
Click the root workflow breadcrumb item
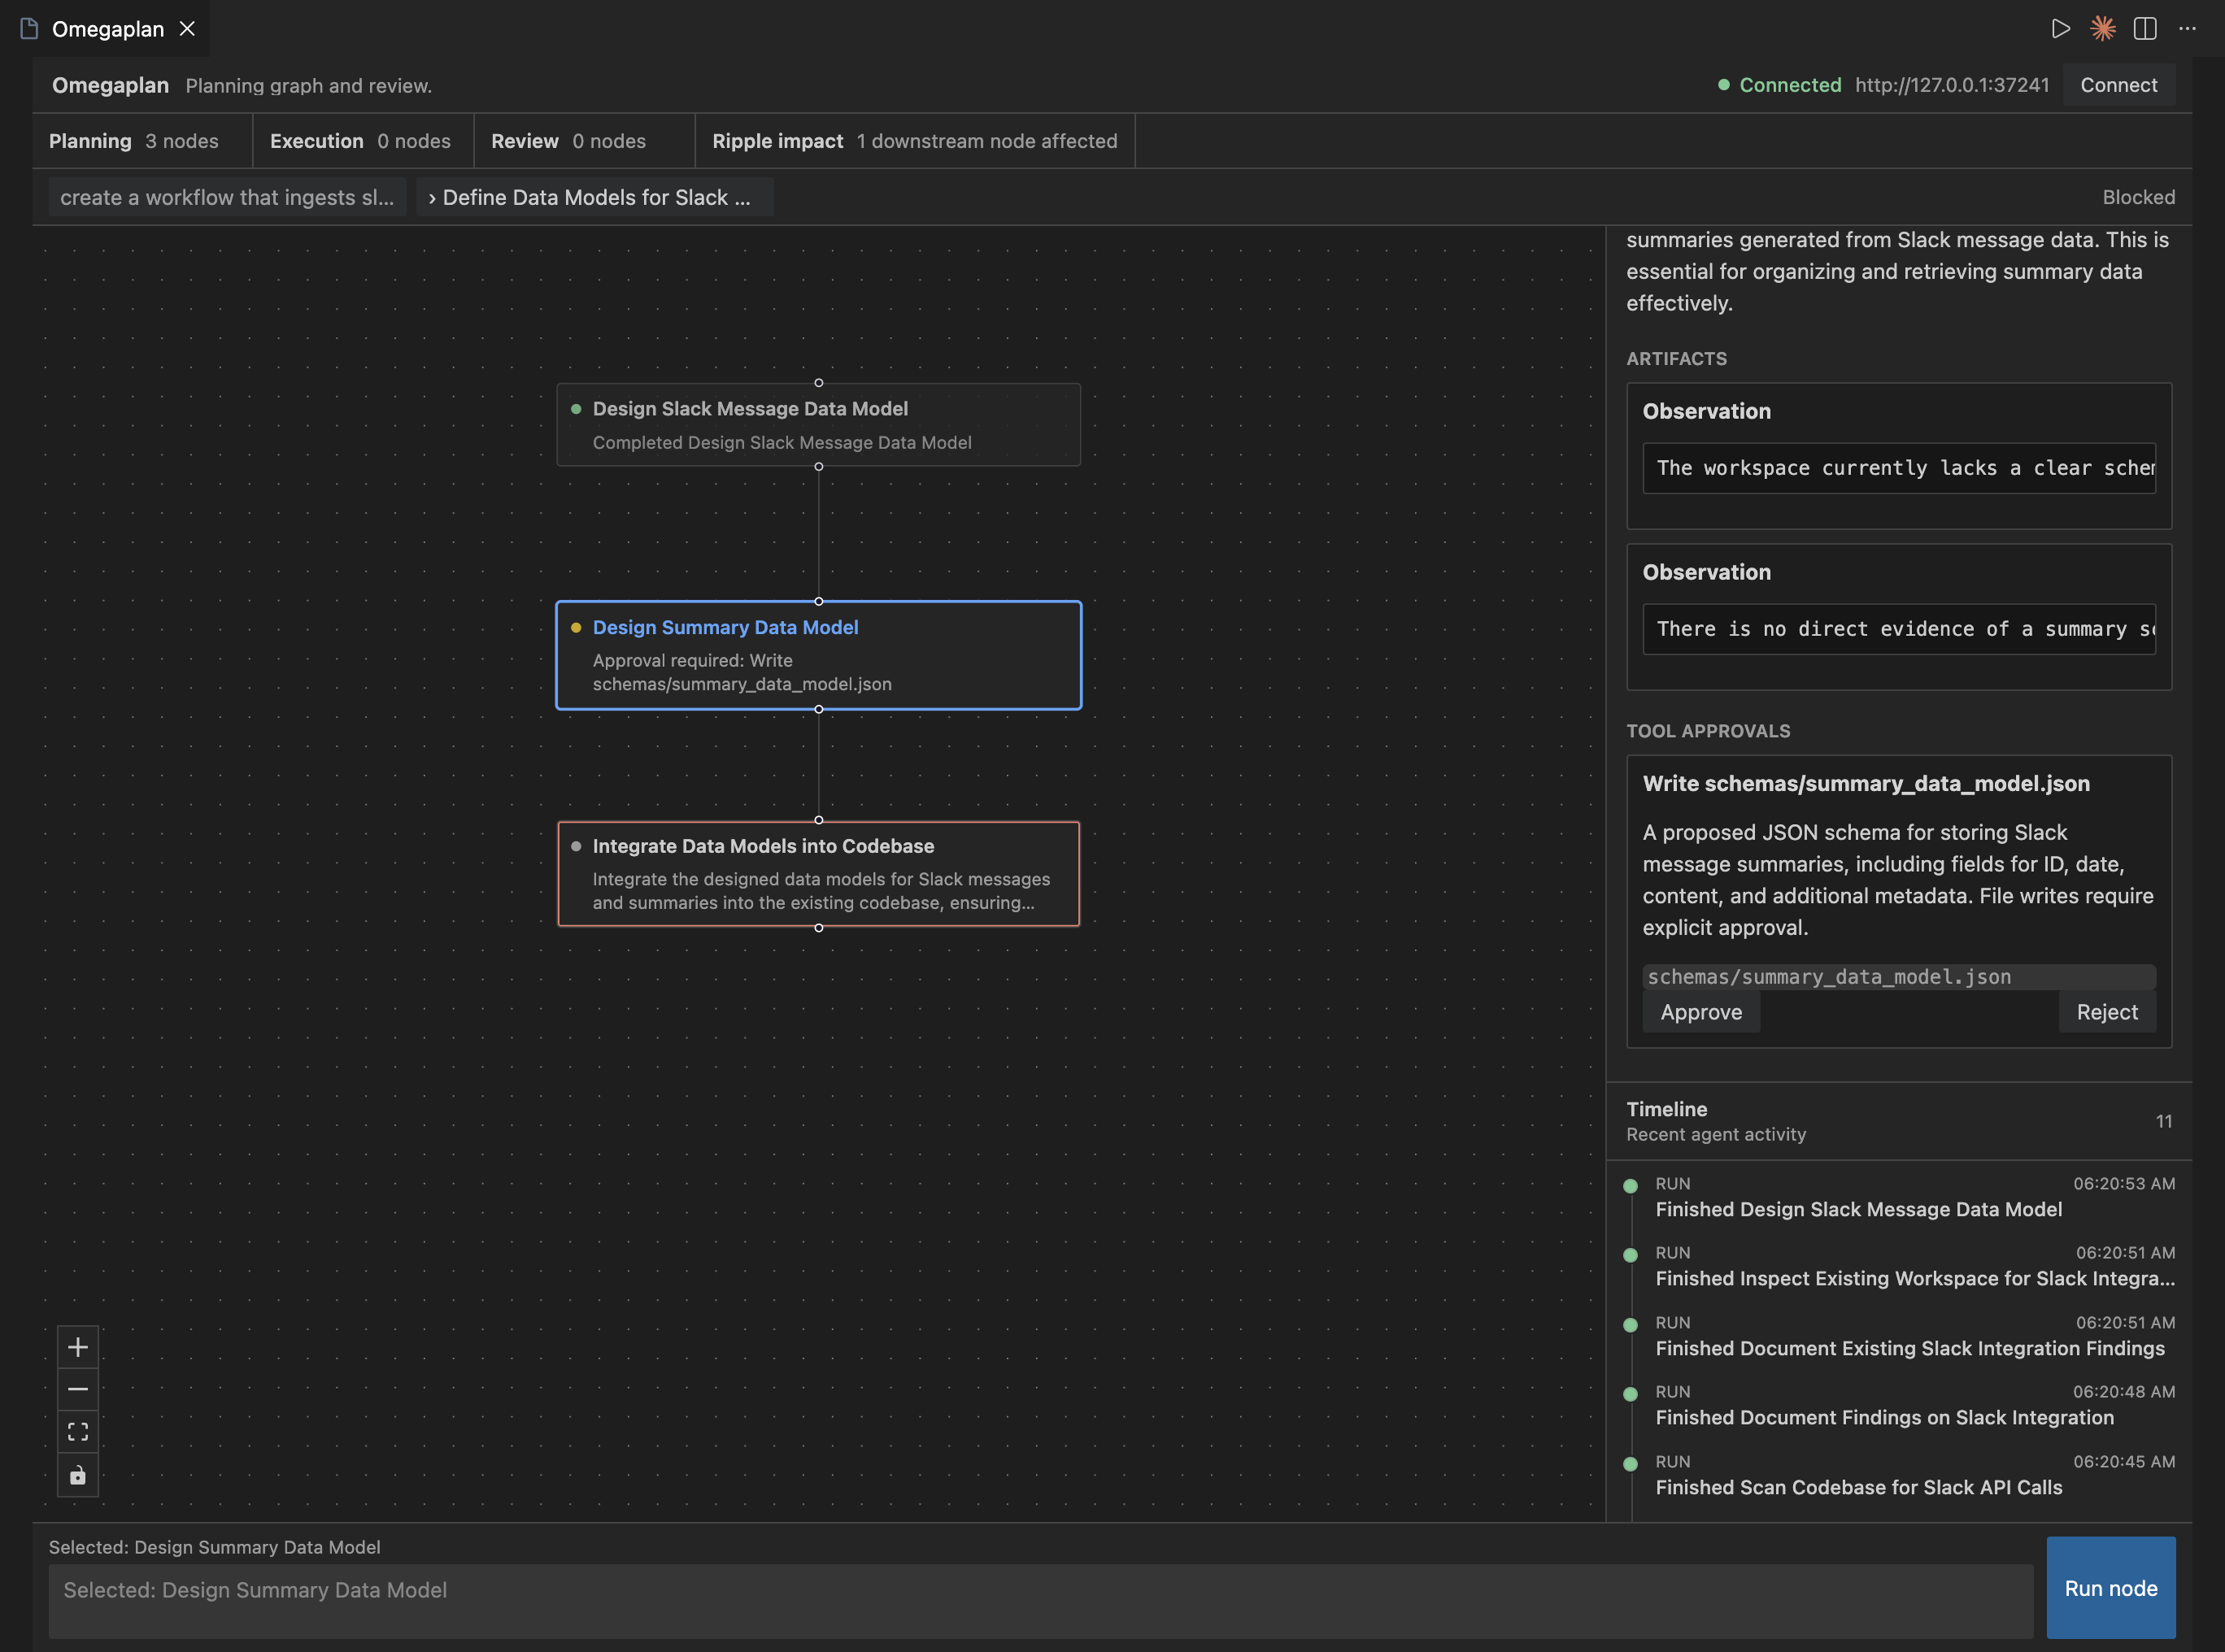point(227,197)
